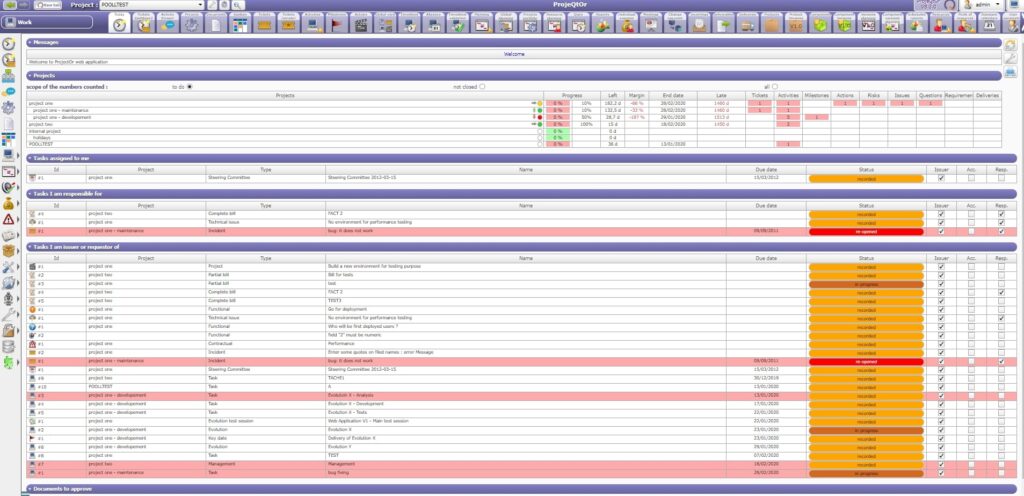Screen dimensions: 1024x496
Task: Open the Project POOLLTEST dropdown
Action: coord(200,5)
